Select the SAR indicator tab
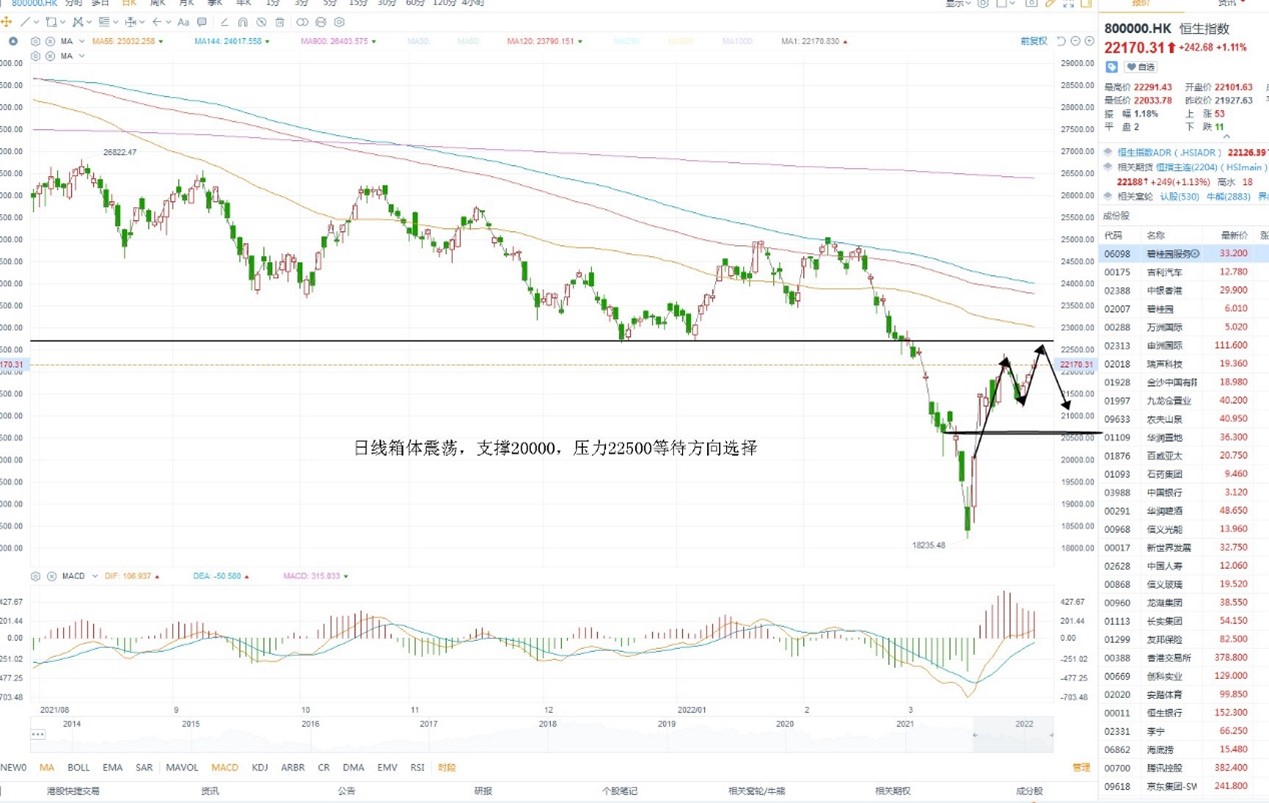The width and height of the screenshot is (1269, 803). 144,767
